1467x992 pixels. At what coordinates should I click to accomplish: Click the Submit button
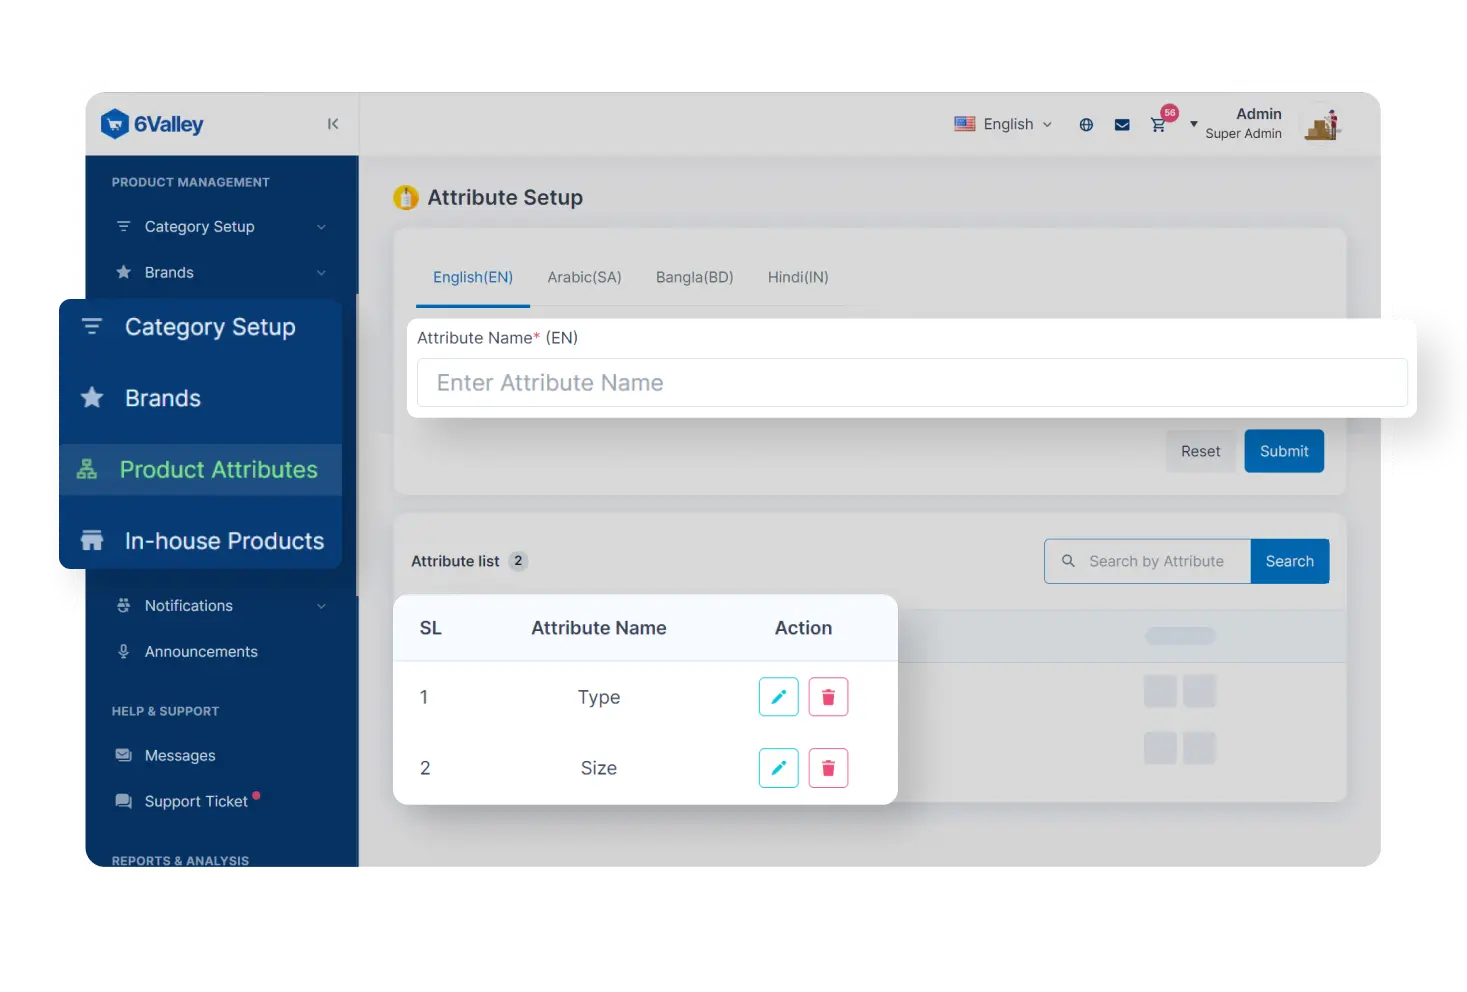(x=1283, y=450)
